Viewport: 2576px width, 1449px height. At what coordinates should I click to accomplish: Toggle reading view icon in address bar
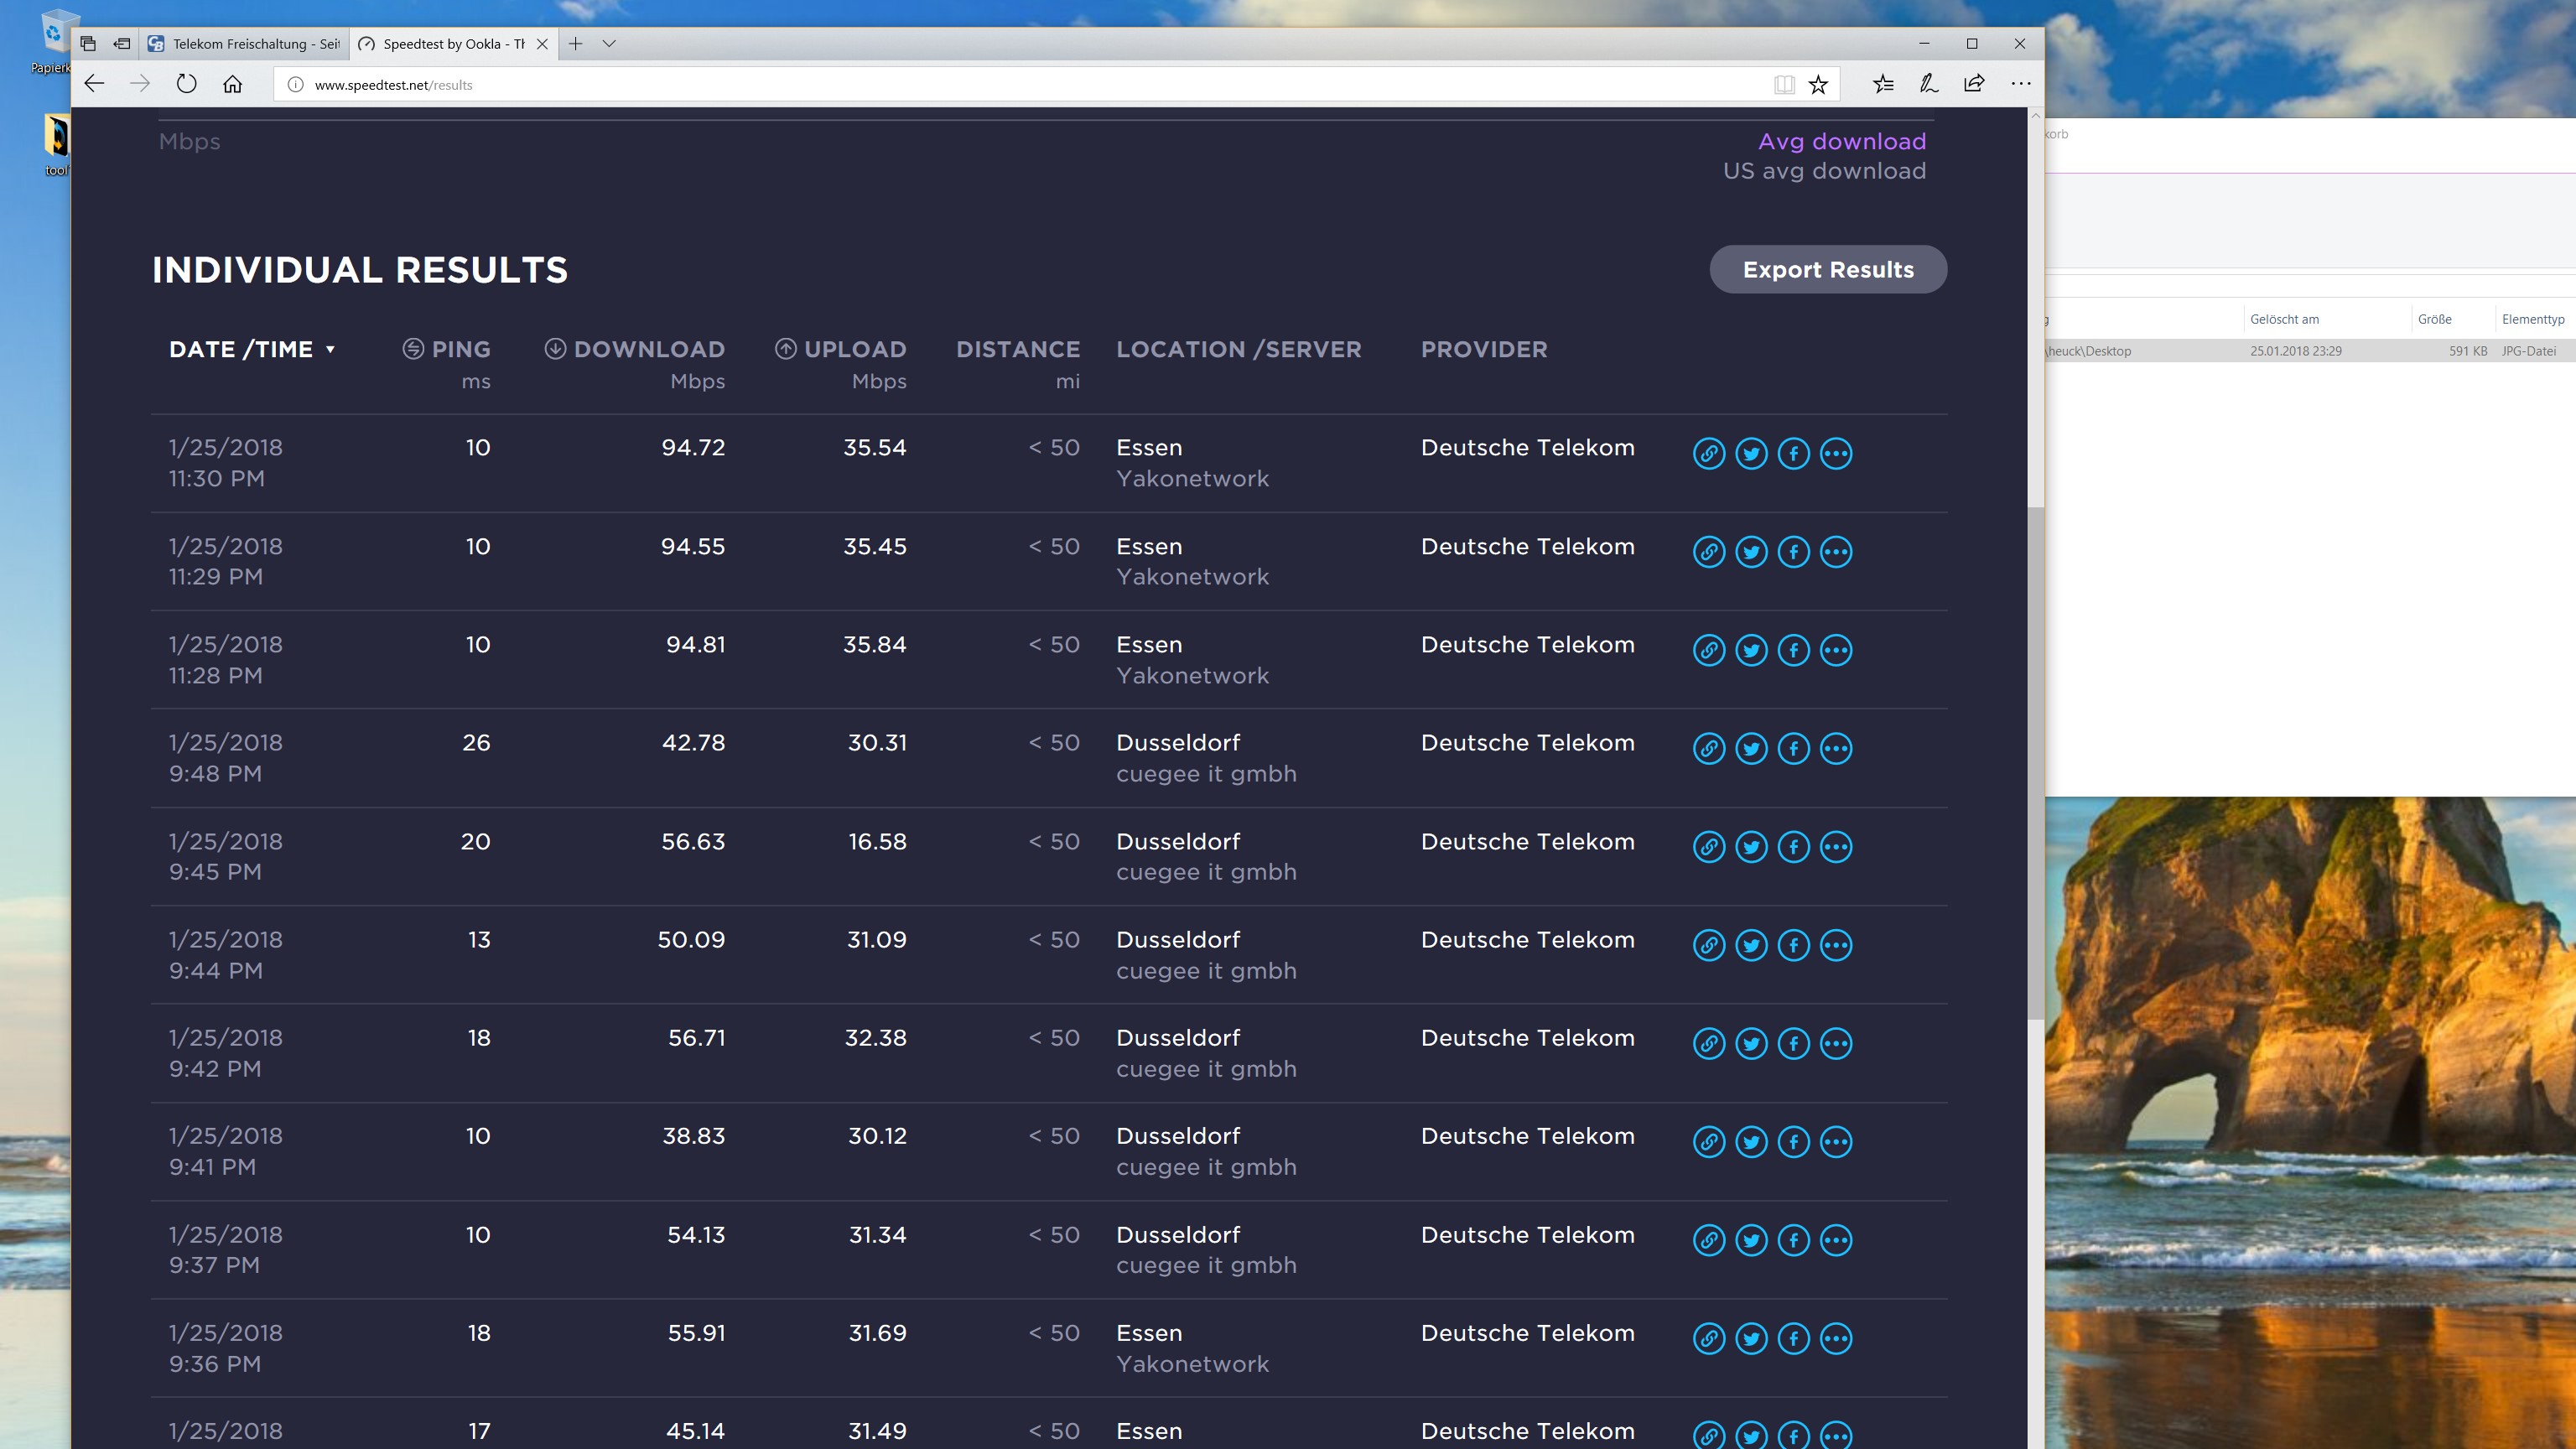(x=1784, y=85)
